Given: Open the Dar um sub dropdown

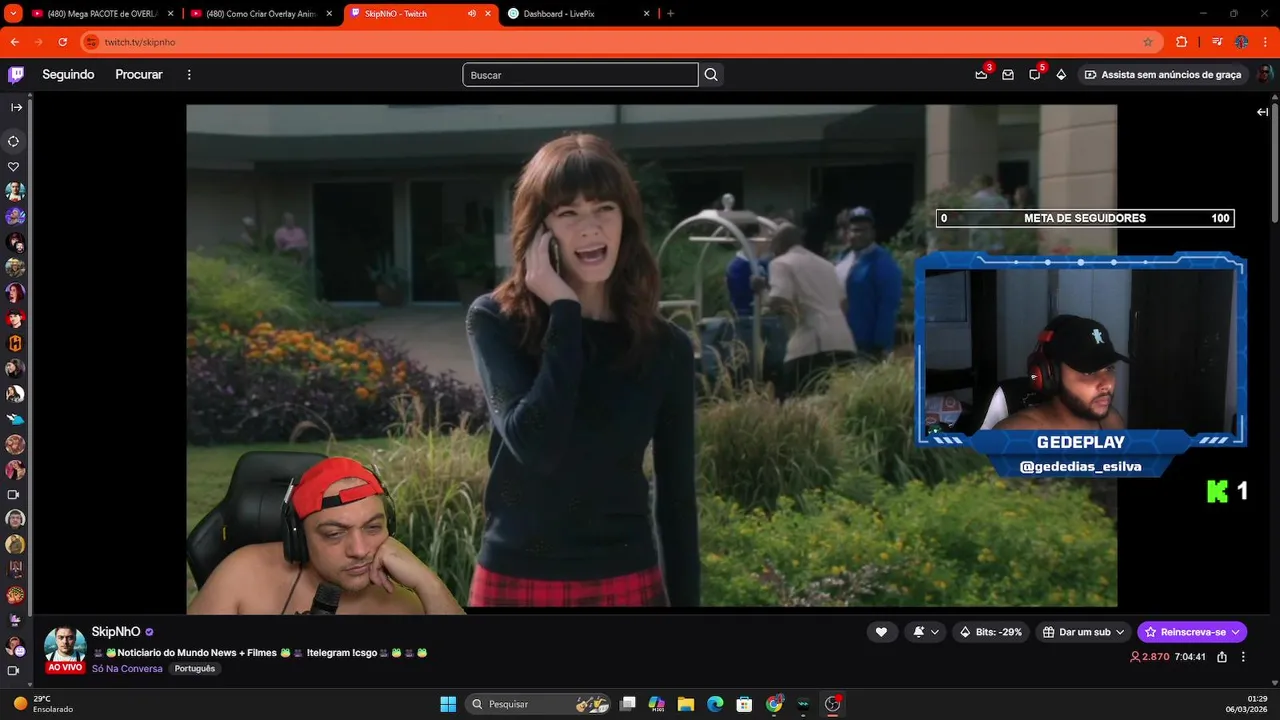Looking at the screenshot, I should point(1084,632).
